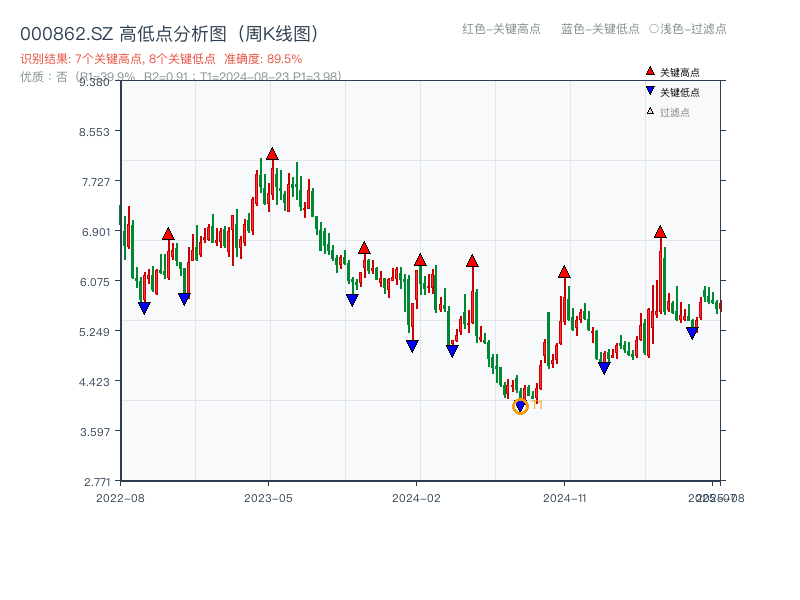Click the small circle icon before 浅色-过滤点
The width and height of the screenshot is (800, 600).
tap(654, 29)
